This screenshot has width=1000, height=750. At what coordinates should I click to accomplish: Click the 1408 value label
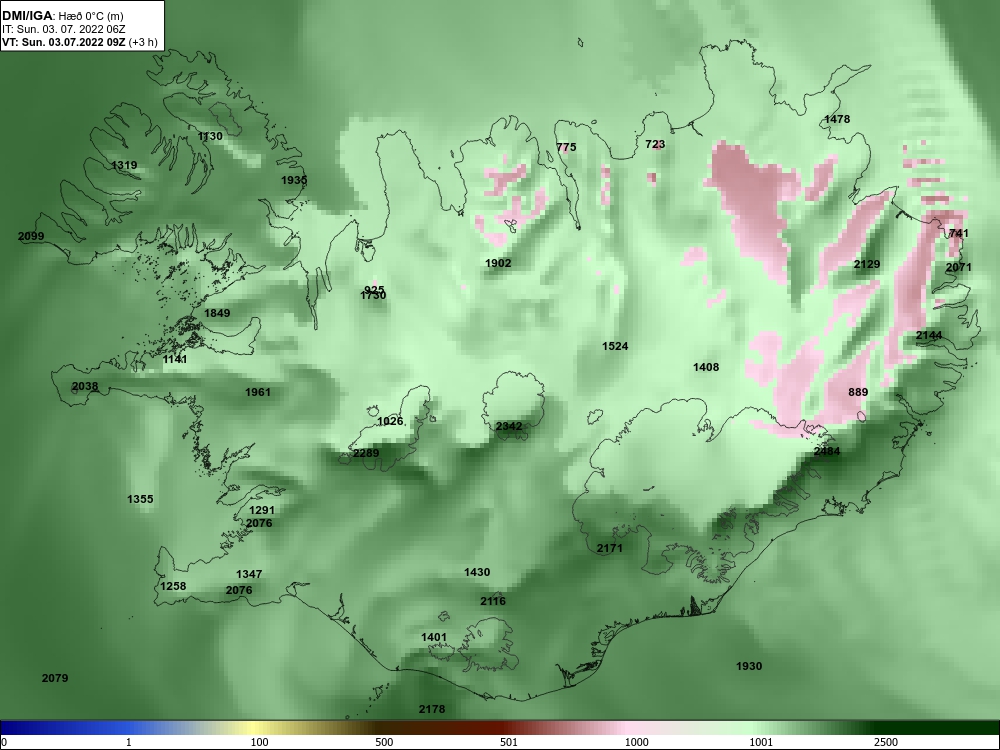706,367
